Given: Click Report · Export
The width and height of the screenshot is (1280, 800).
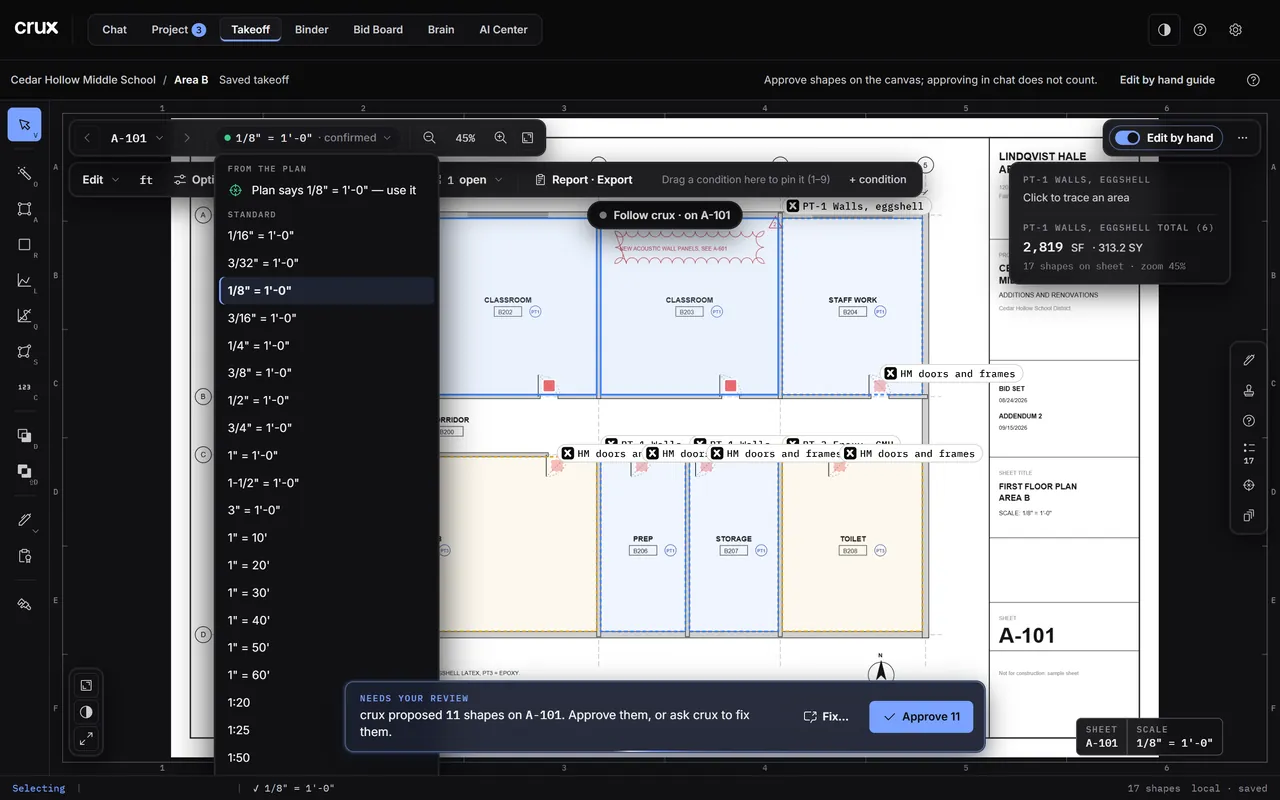Looking at the screenshot, I should [x=584, y=180].
